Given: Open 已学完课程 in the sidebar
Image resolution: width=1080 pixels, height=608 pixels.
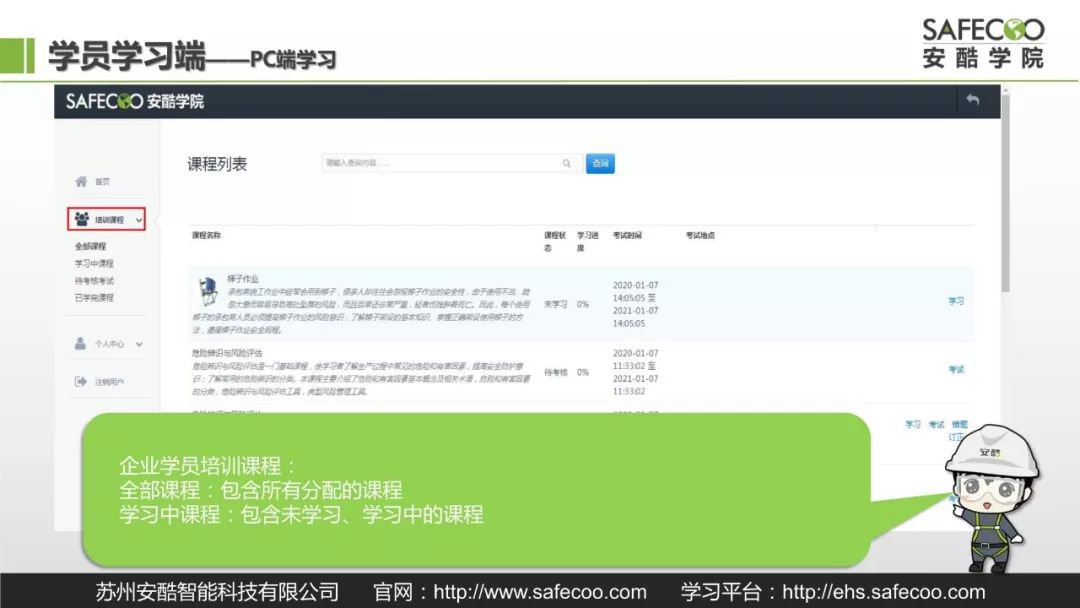Looking at the screenshot, I should [x=94, y=297].
